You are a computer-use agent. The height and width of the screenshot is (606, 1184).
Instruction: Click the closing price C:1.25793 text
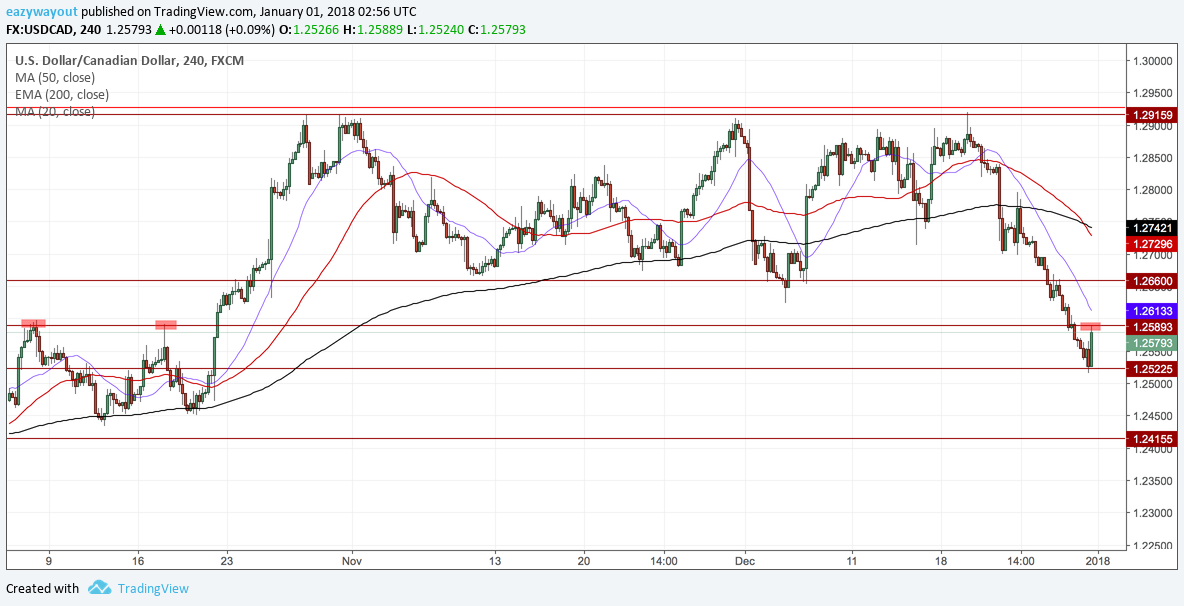pyautogui.click(x=496, y=30)
